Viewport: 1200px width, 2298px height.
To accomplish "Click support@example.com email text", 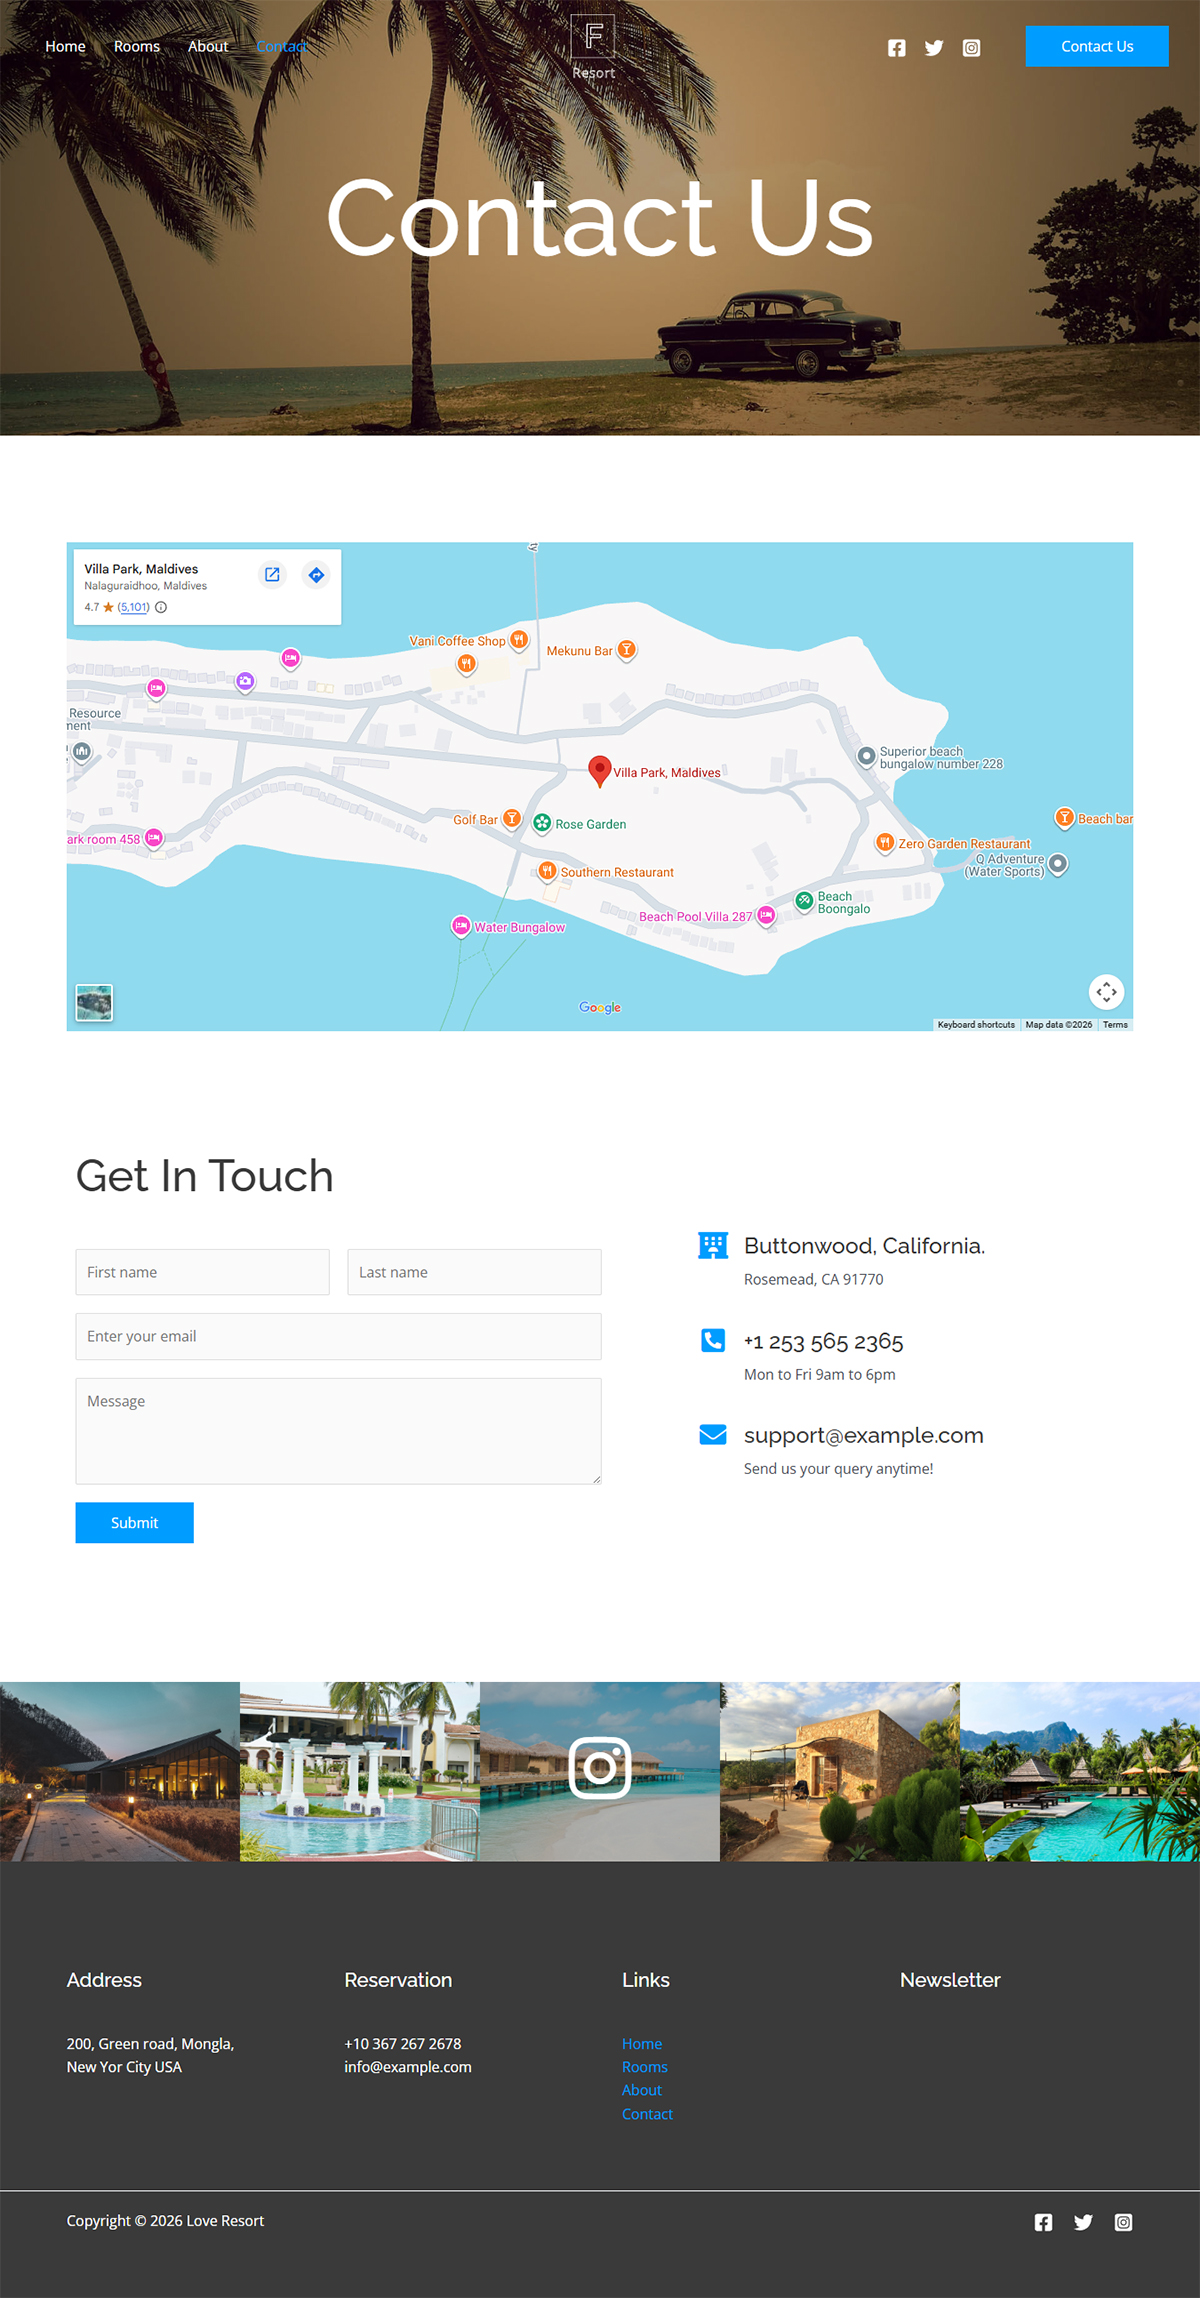I will (x=864, y=1435).
